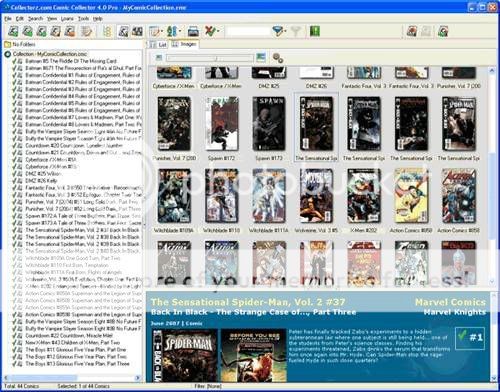Select the Spawn #173 cover thumbnail
This screenshot has width=500, height=392.
(269, 124)
